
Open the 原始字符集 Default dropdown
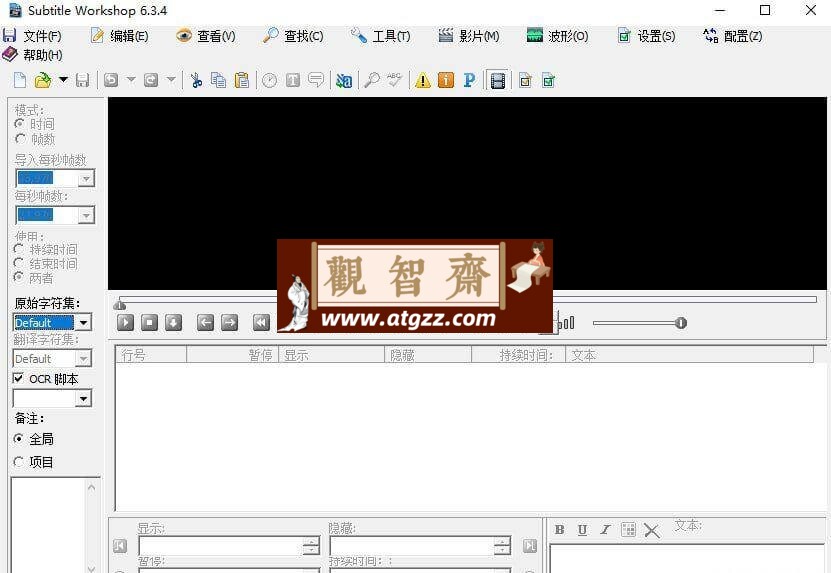(52, 322)
